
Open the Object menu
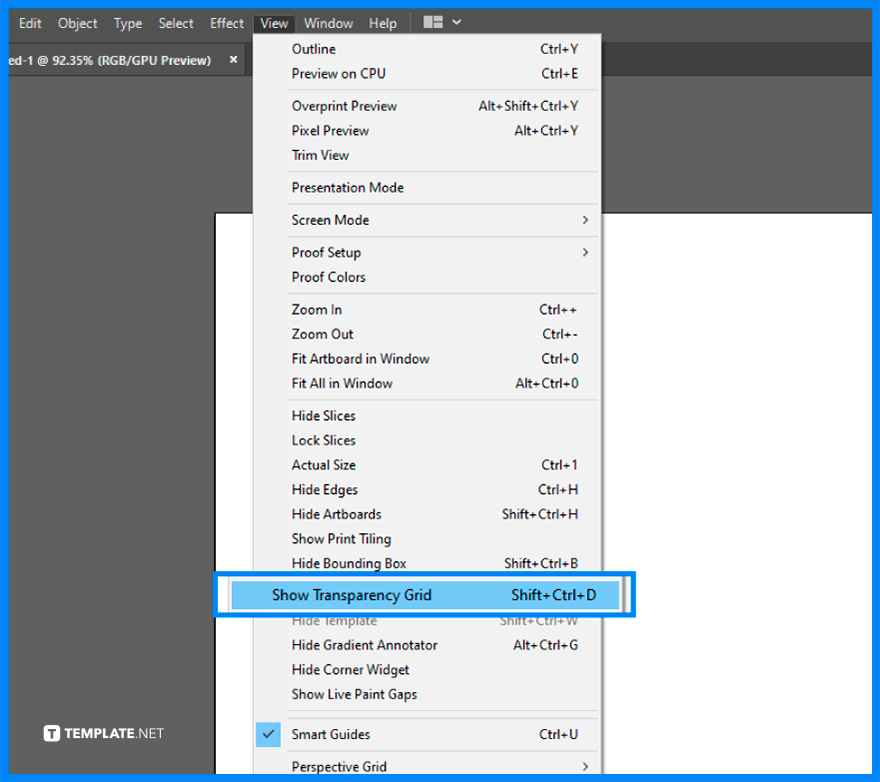pos(77,22)
